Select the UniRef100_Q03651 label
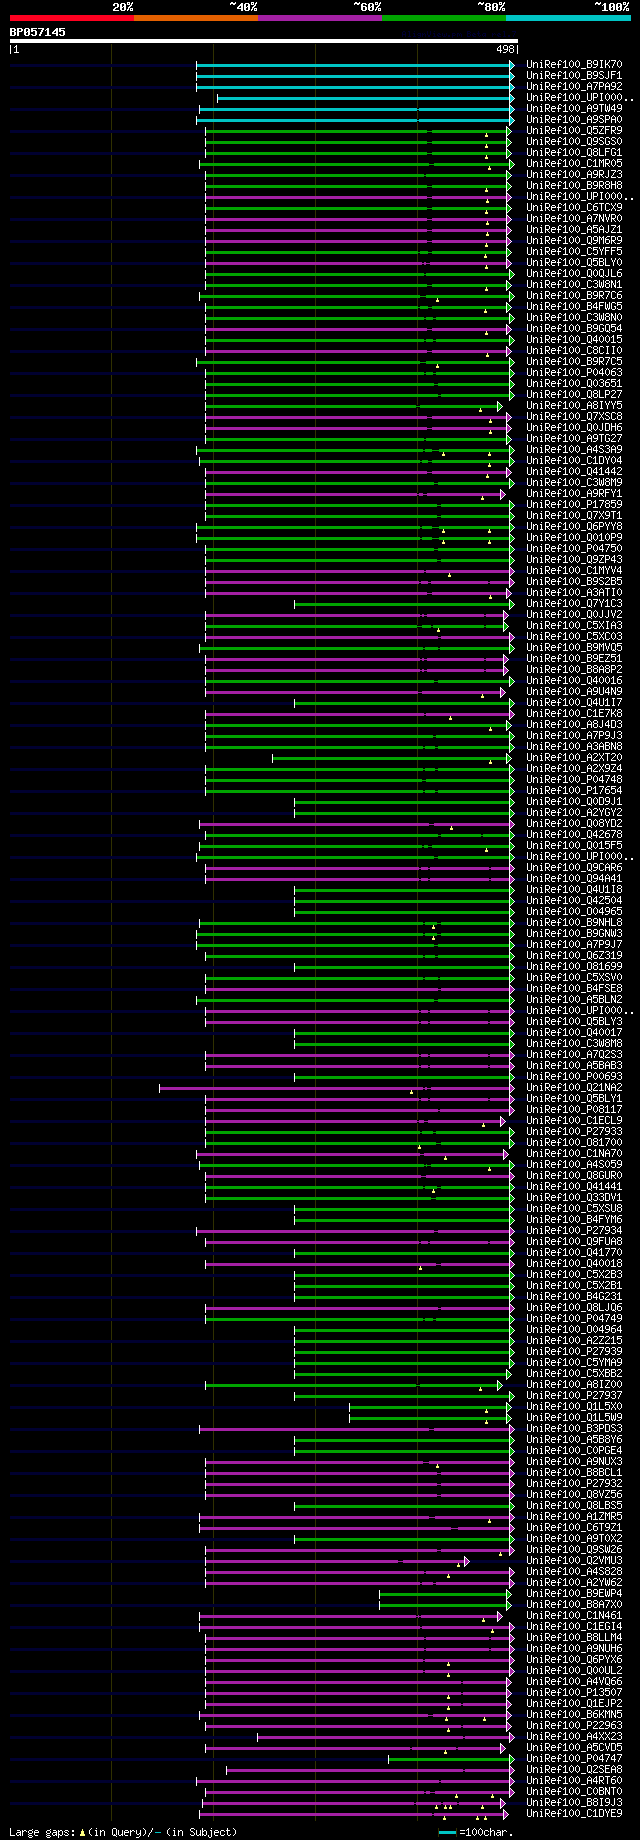The image size is (640, 1840). pyautogui.click(x=574, y=384)
